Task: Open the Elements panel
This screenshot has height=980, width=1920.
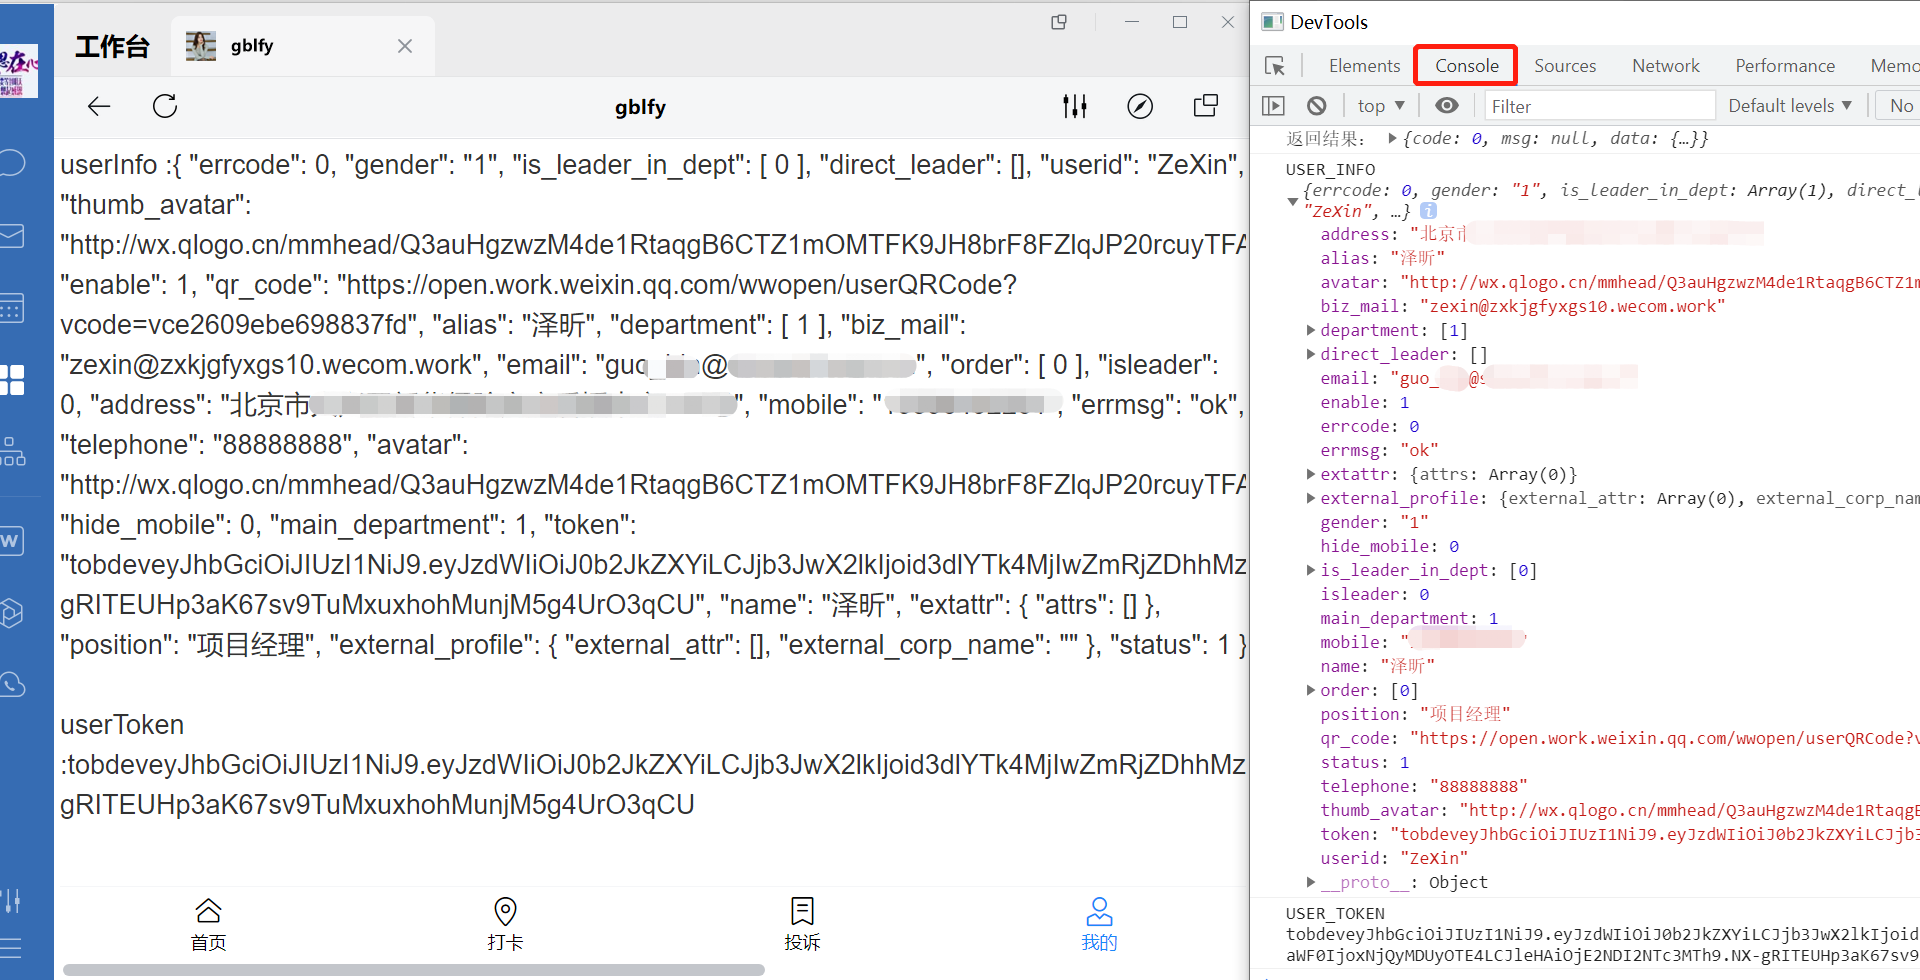Action: pos(1364,66)
